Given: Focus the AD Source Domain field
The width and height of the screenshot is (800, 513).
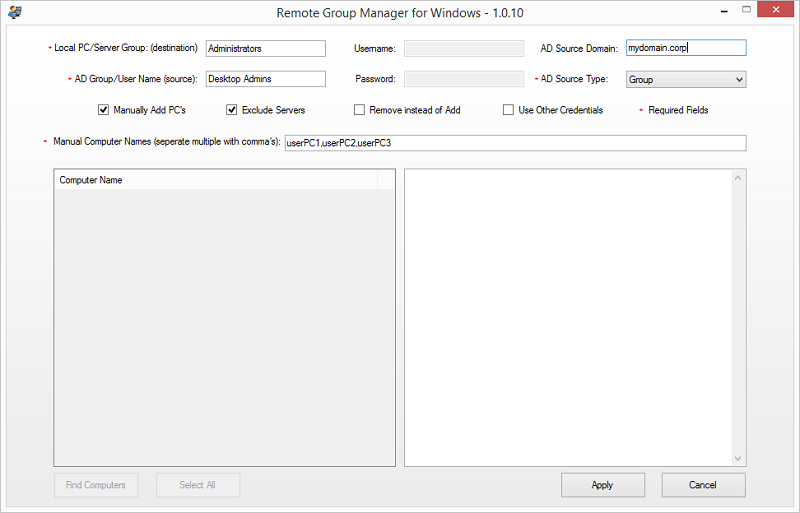Looking at the screenshot, I should pyautogui.click(x=686, y=48).
